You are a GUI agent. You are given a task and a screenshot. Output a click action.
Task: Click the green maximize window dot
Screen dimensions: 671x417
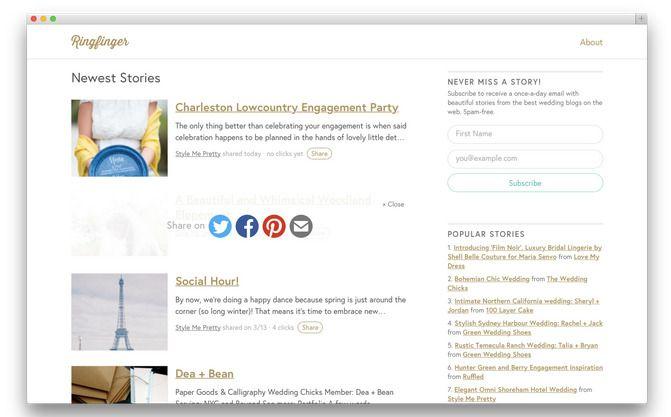point(53,19)
